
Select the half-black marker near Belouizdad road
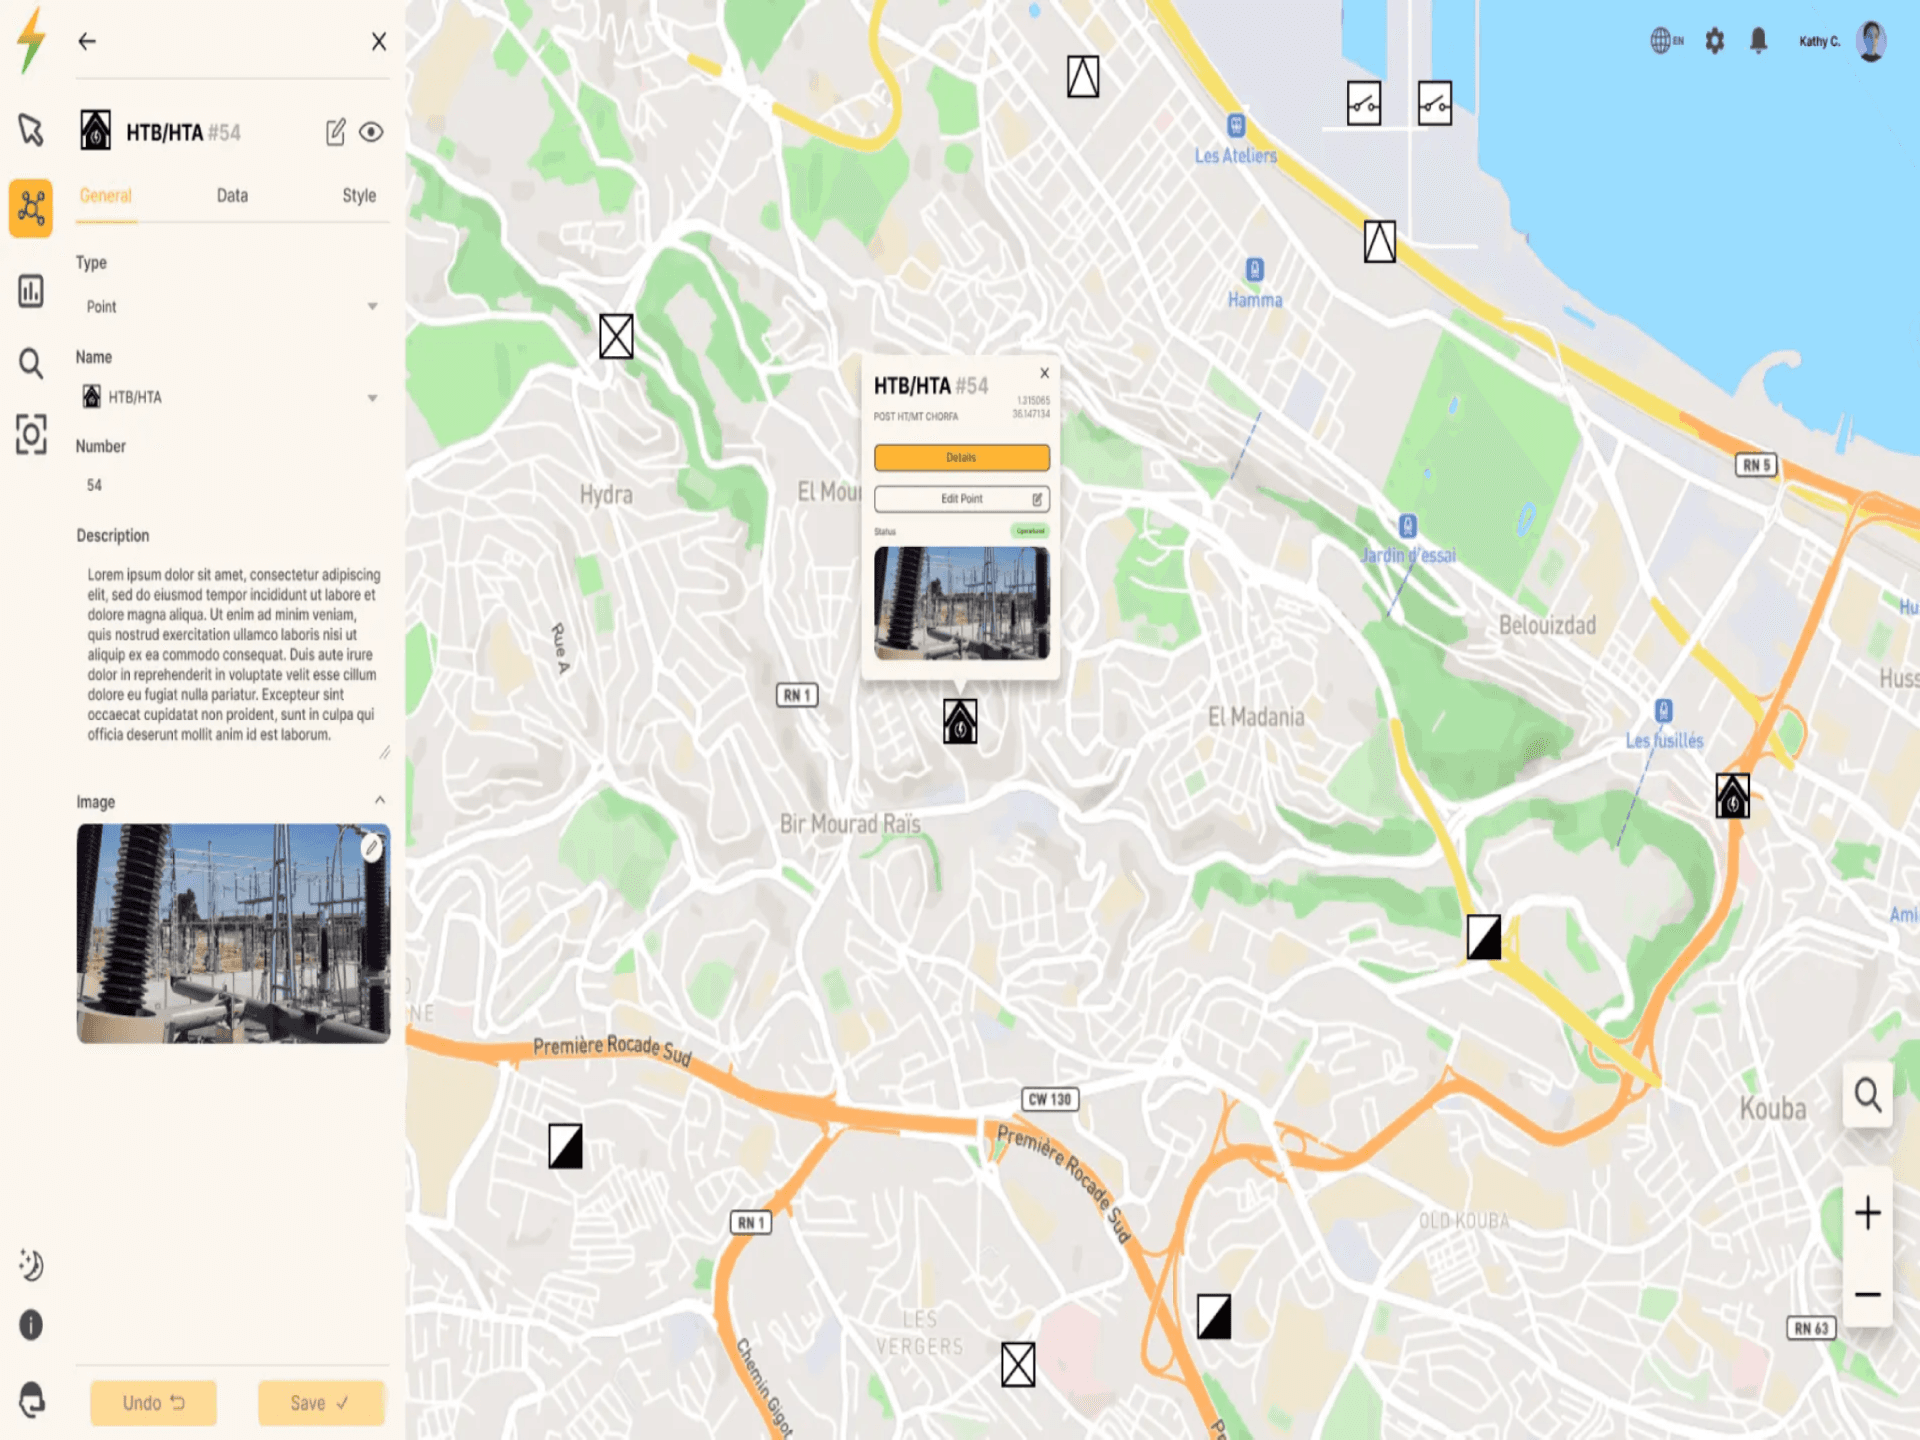coord(1484,937)
